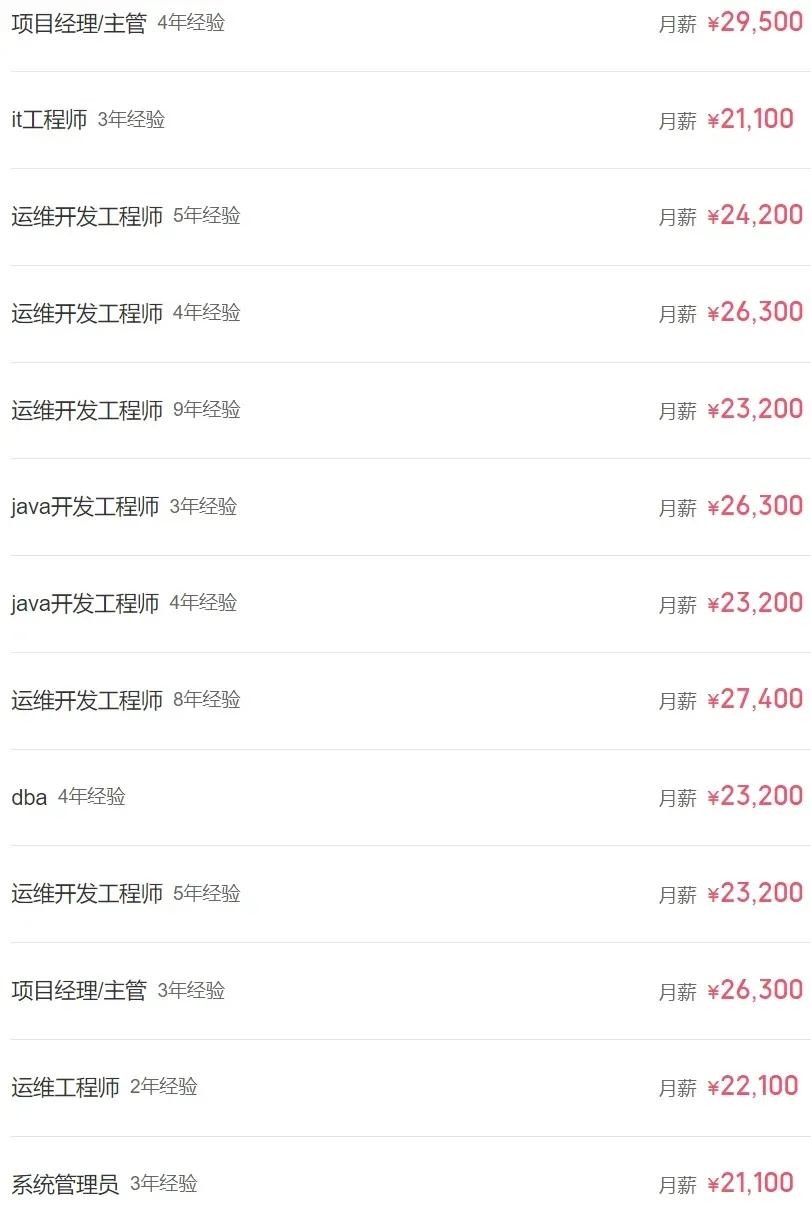
Task: Open the 系统管理员 3年经验 listing
Action: 65,1184
